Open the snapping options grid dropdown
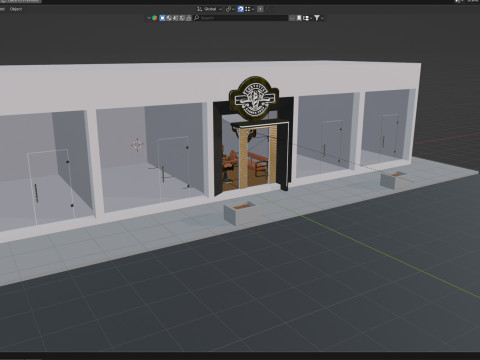The height and width of the screenshot is (360, 480). coord(249,9)
